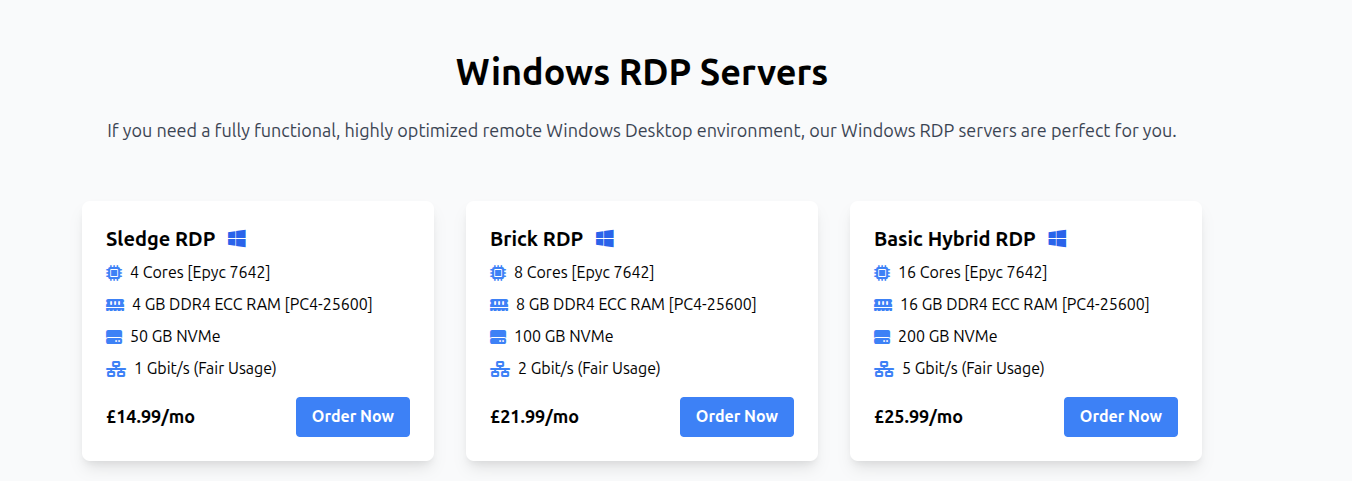Image resolution: width=1352 pixels, height=481 pixels.
Task: Click the CPU chip icon for 4 Cores
Action: [114, 272]
